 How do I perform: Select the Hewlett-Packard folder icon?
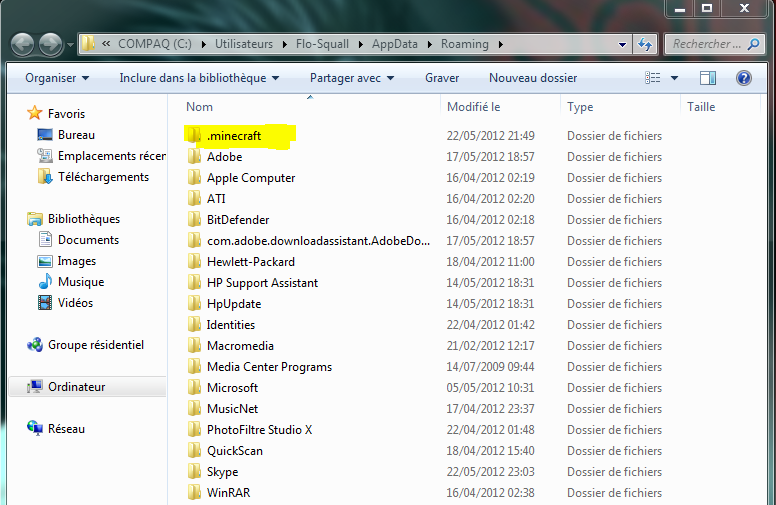(x=194, y=261)
